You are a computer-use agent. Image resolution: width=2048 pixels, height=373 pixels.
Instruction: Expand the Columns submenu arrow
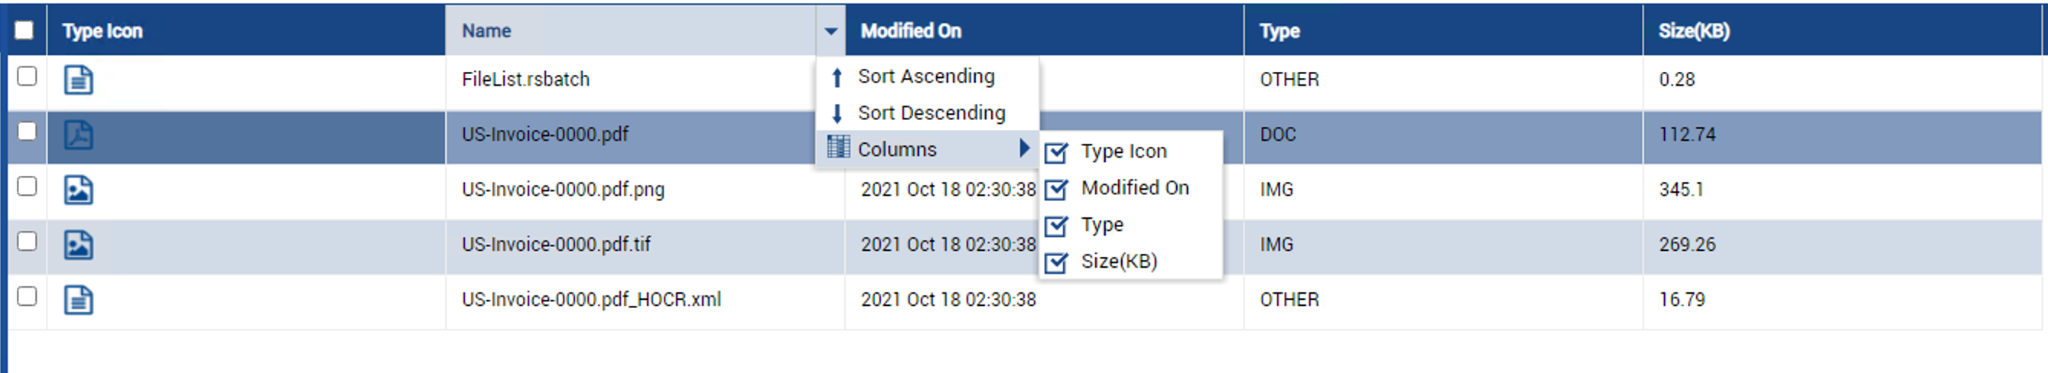[x=1024, y=148]
